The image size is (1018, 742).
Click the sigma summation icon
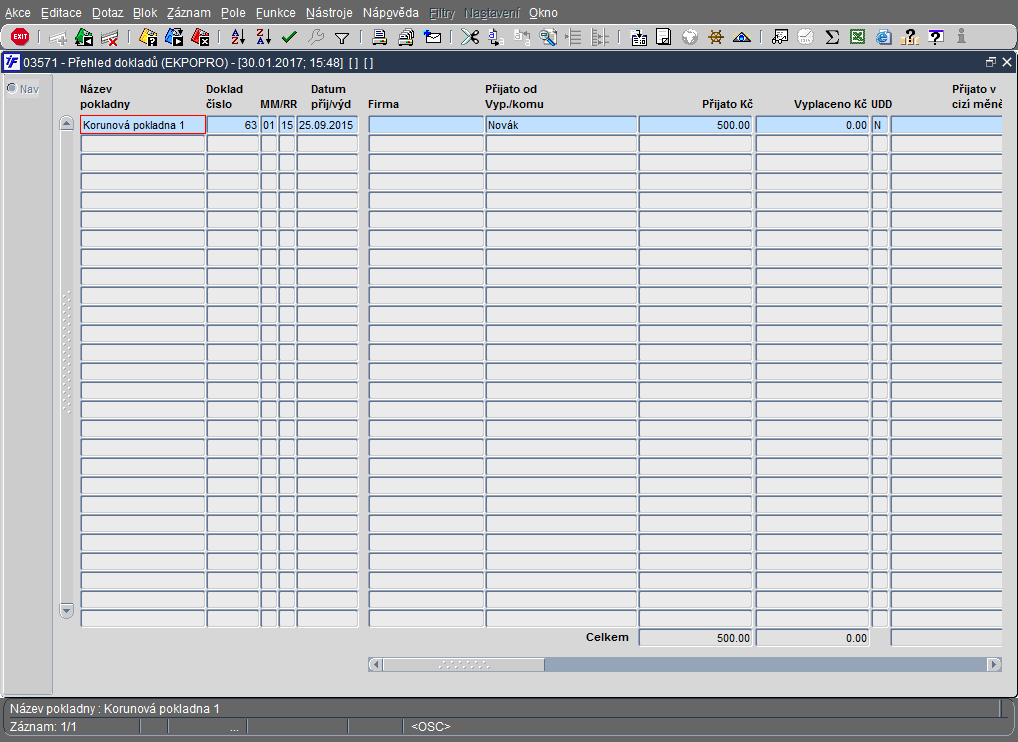(x=832, y=38)
